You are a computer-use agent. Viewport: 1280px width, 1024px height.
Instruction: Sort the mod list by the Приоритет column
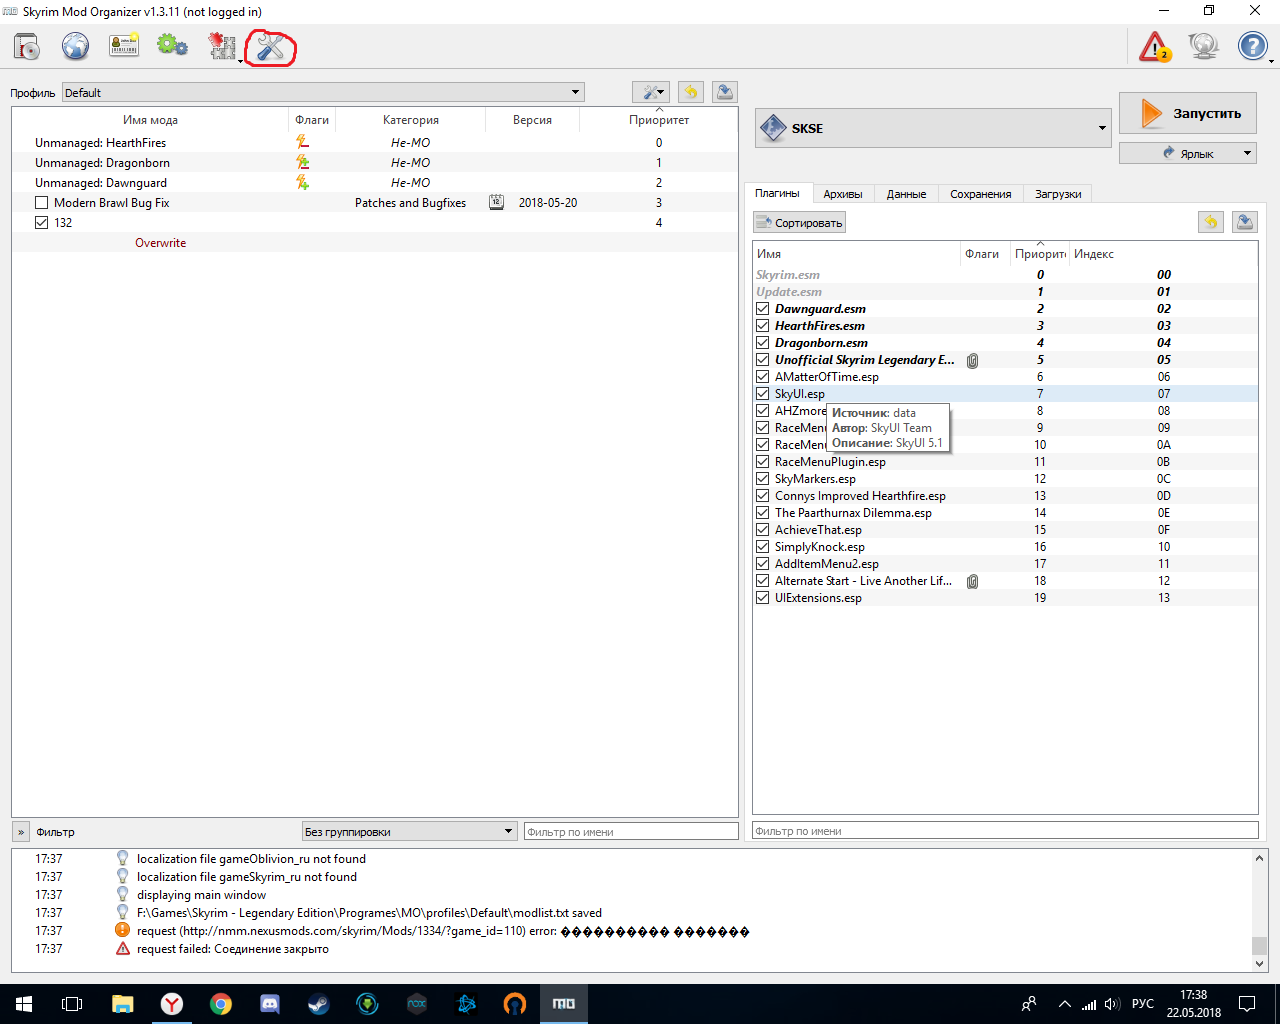[659, 120]
